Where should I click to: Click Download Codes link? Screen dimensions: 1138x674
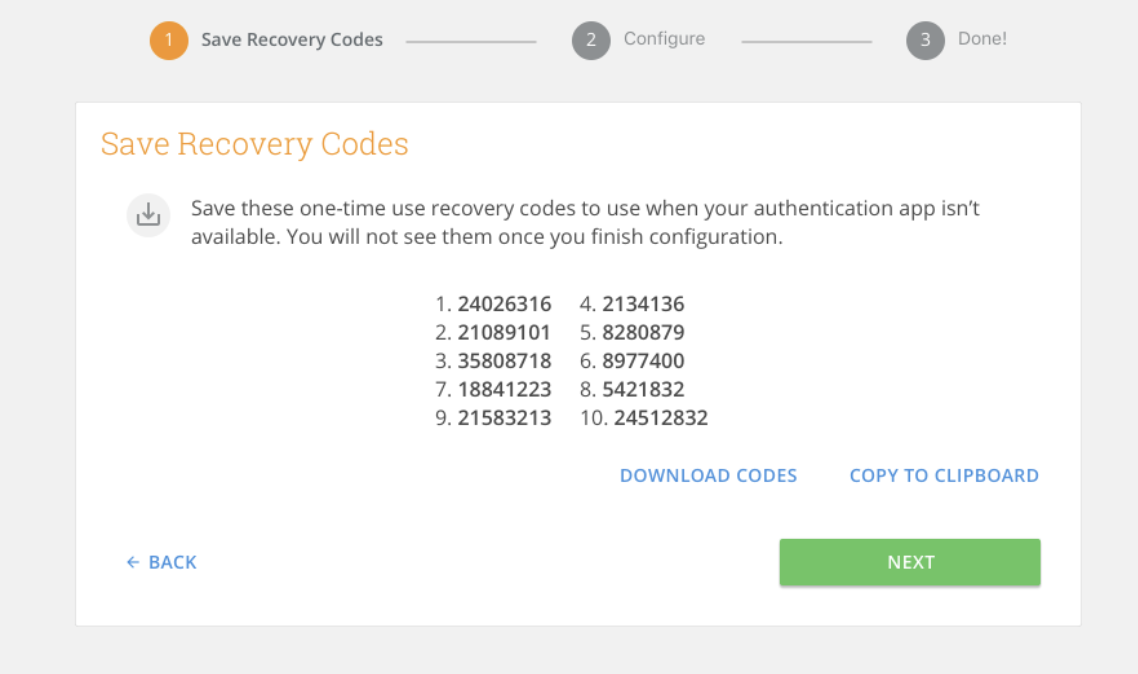708,476
